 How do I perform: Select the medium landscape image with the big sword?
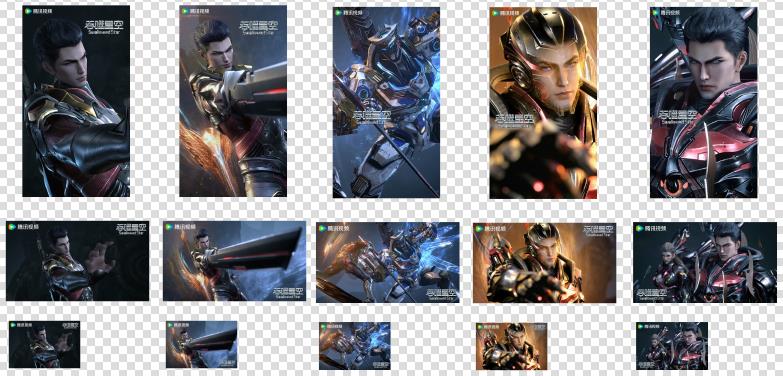click(x=235, y=261)
